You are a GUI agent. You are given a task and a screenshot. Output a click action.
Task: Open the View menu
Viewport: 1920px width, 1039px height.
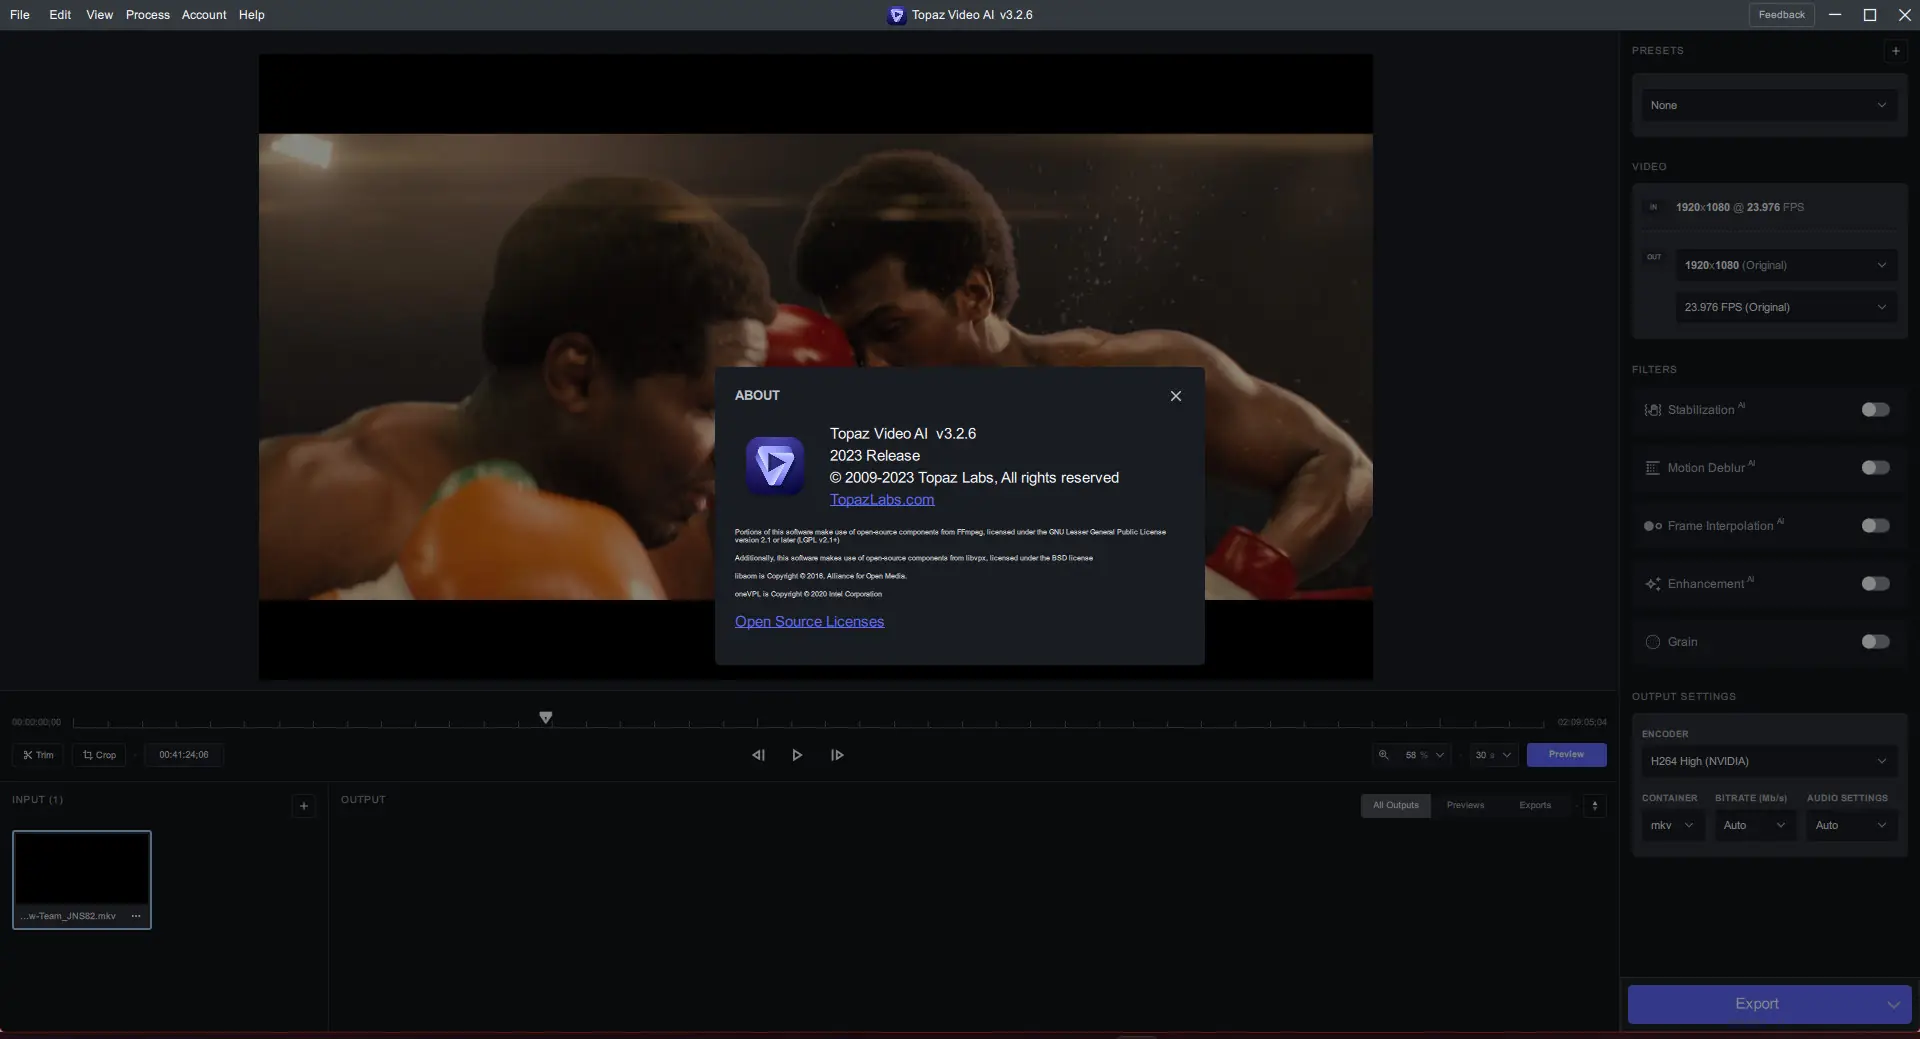pos(99,15)
